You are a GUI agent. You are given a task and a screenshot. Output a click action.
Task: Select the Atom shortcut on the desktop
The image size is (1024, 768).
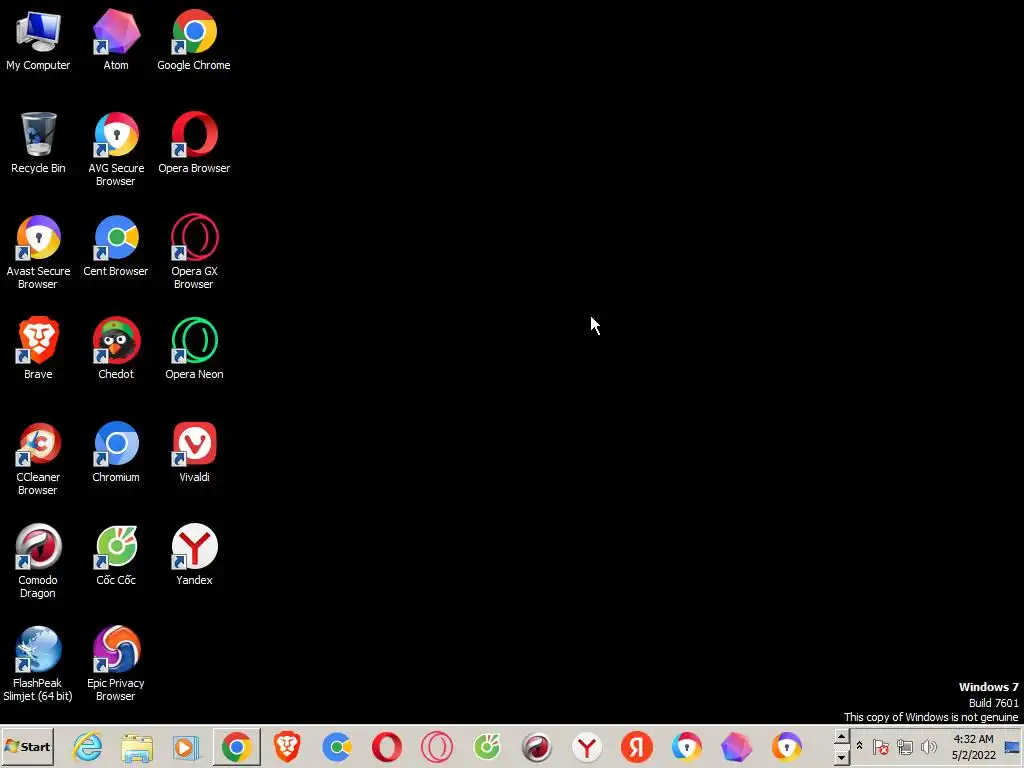point(116,40)
